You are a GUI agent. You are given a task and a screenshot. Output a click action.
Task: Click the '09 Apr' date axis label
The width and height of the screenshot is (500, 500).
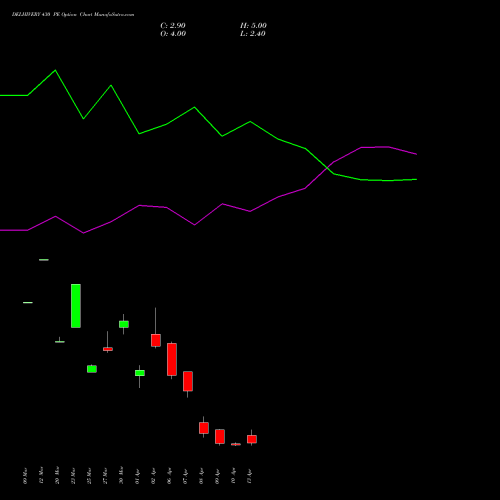(217, 477)
